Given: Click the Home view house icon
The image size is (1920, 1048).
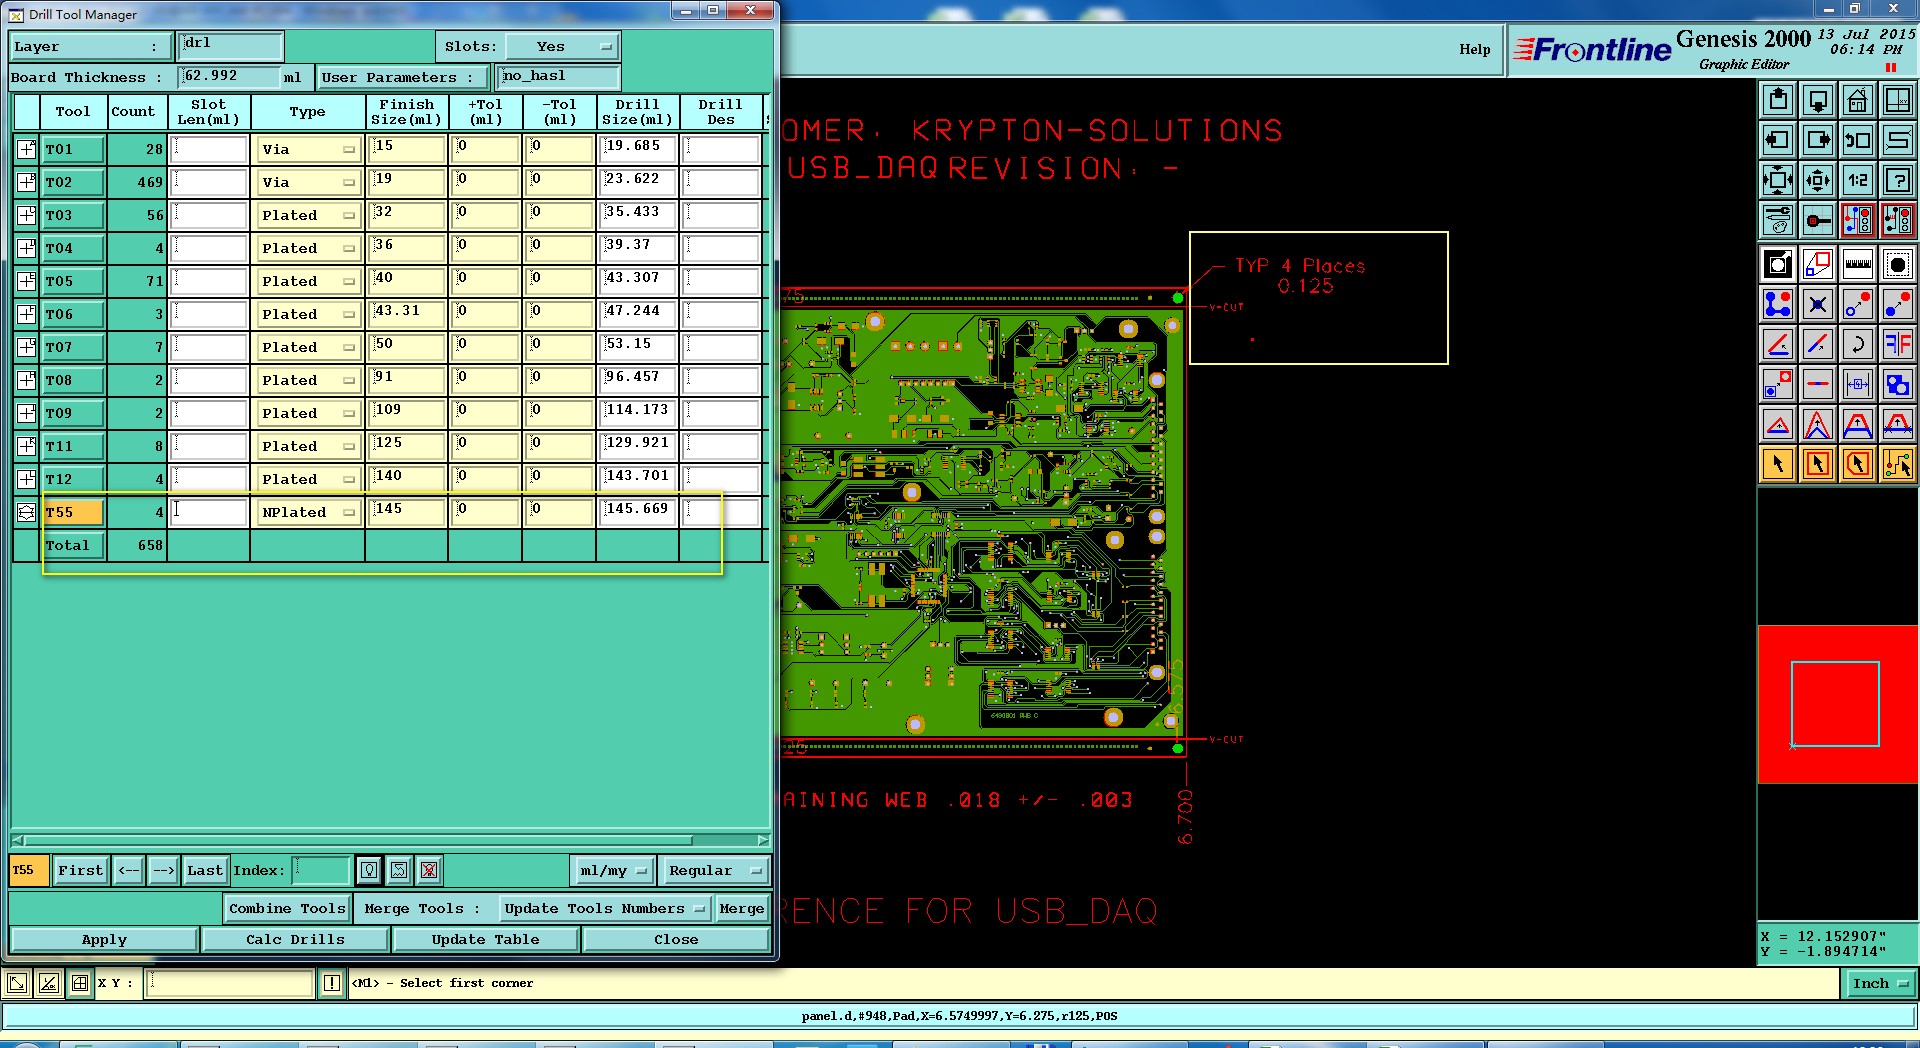Looking at the screenshot, I should [x=1858, y=100].
